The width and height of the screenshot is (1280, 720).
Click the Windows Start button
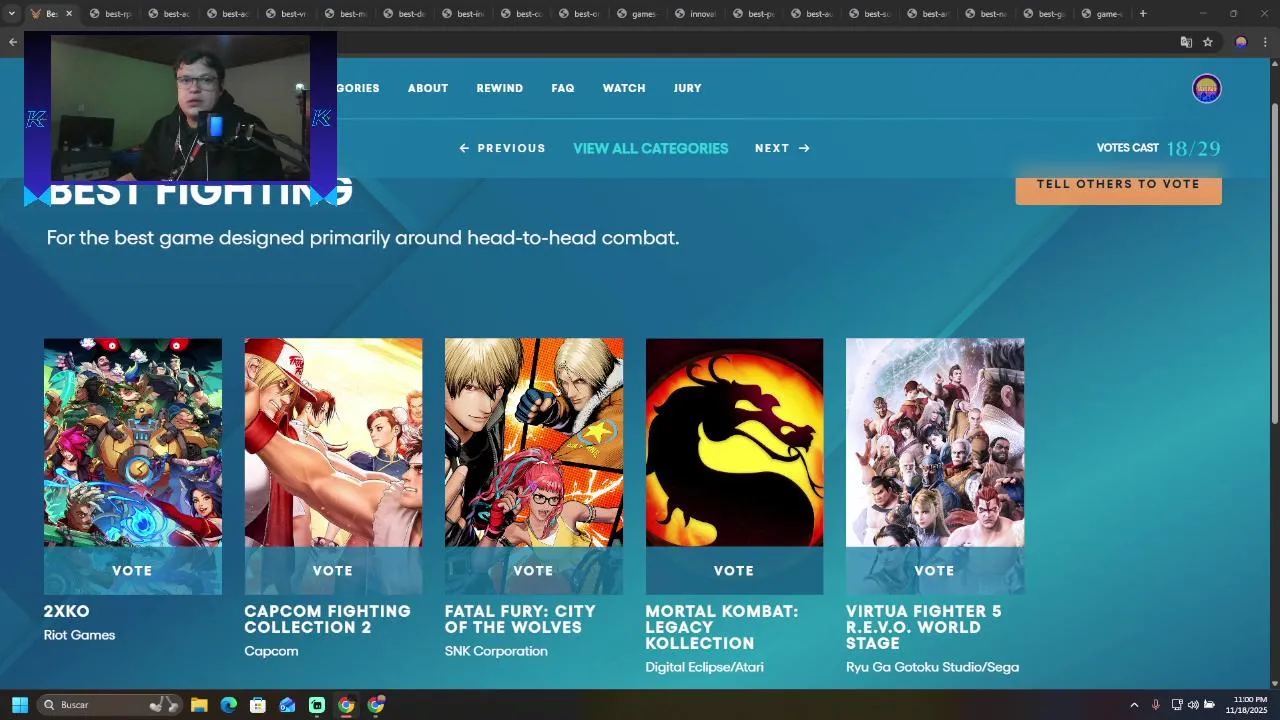pos(19,705)
